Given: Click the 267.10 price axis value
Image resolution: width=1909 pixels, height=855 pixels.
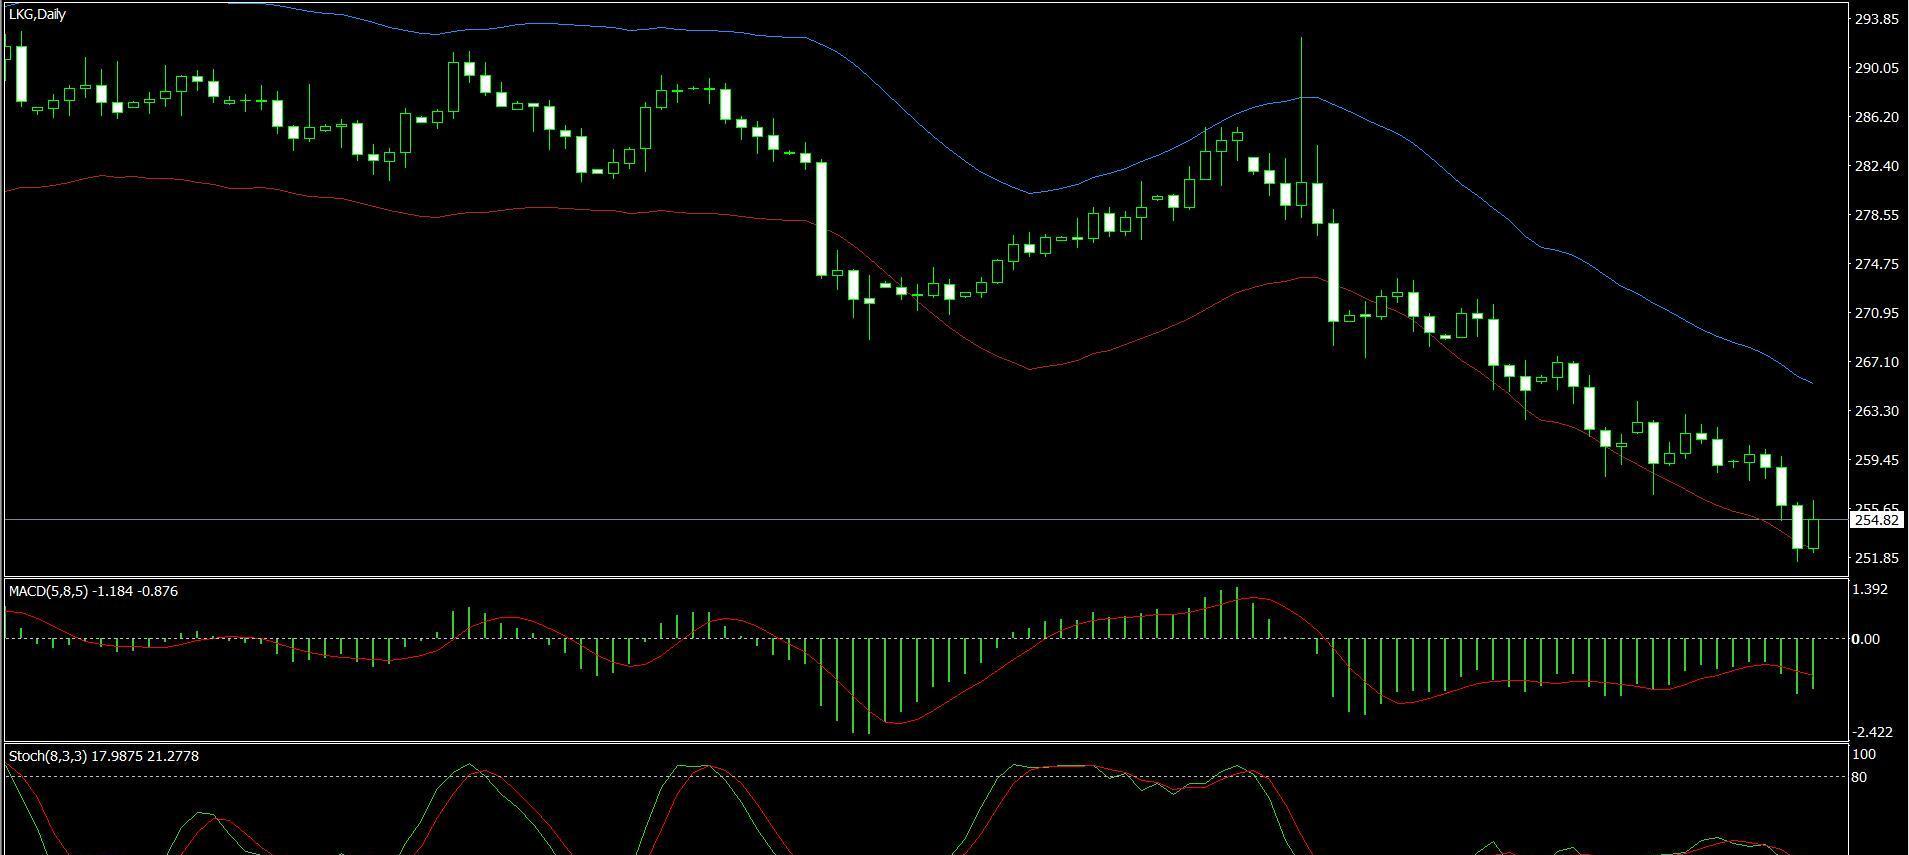Looking at the screenshot, I should click(1876, 362).
